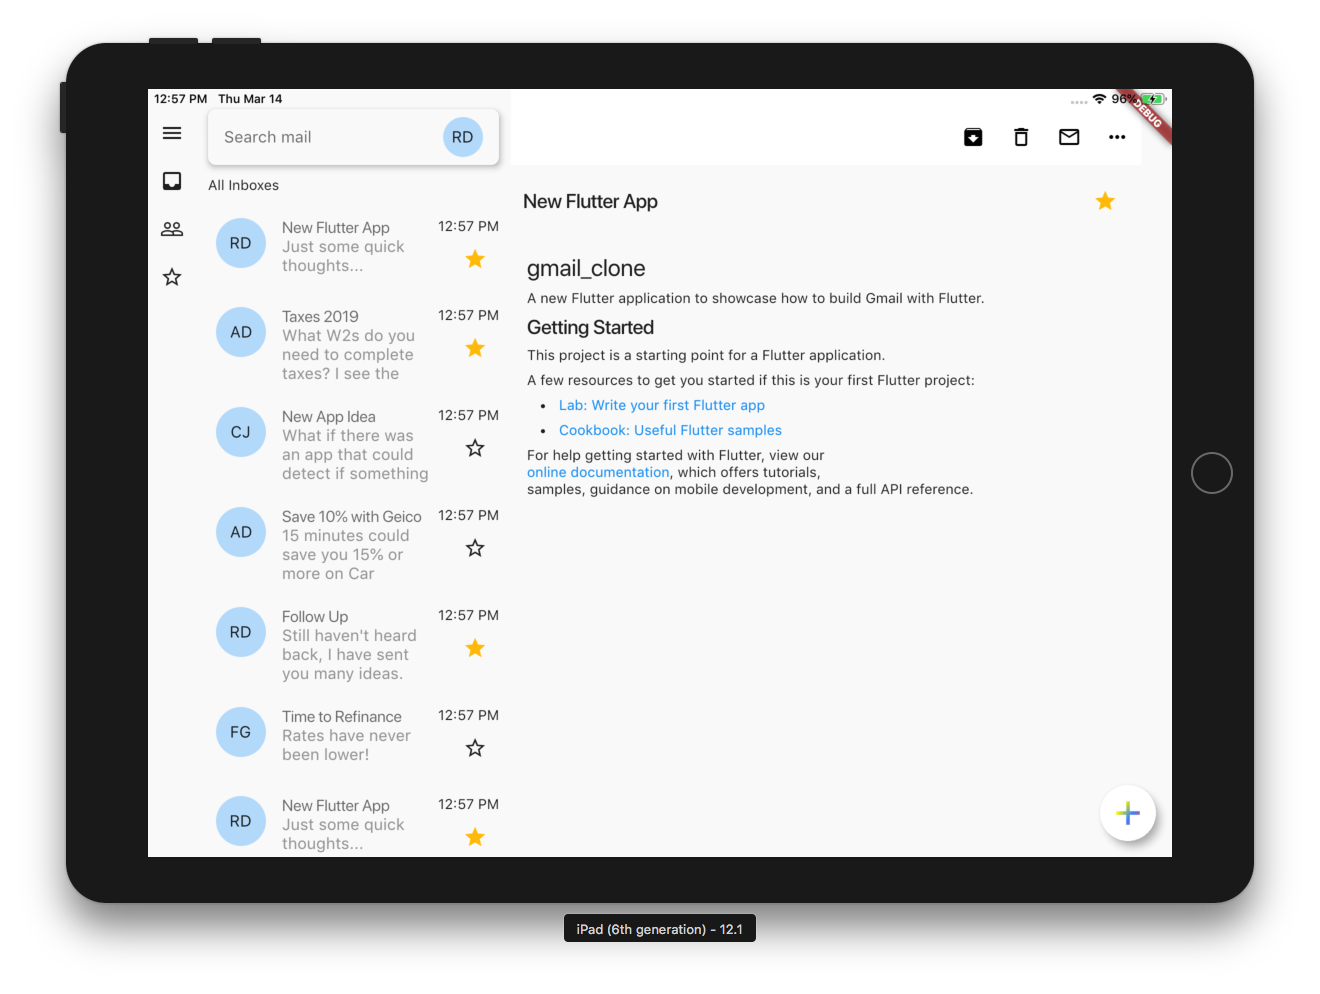Open the three-dot more options menu
The image size is (1320, 994).
(1117, 137)
